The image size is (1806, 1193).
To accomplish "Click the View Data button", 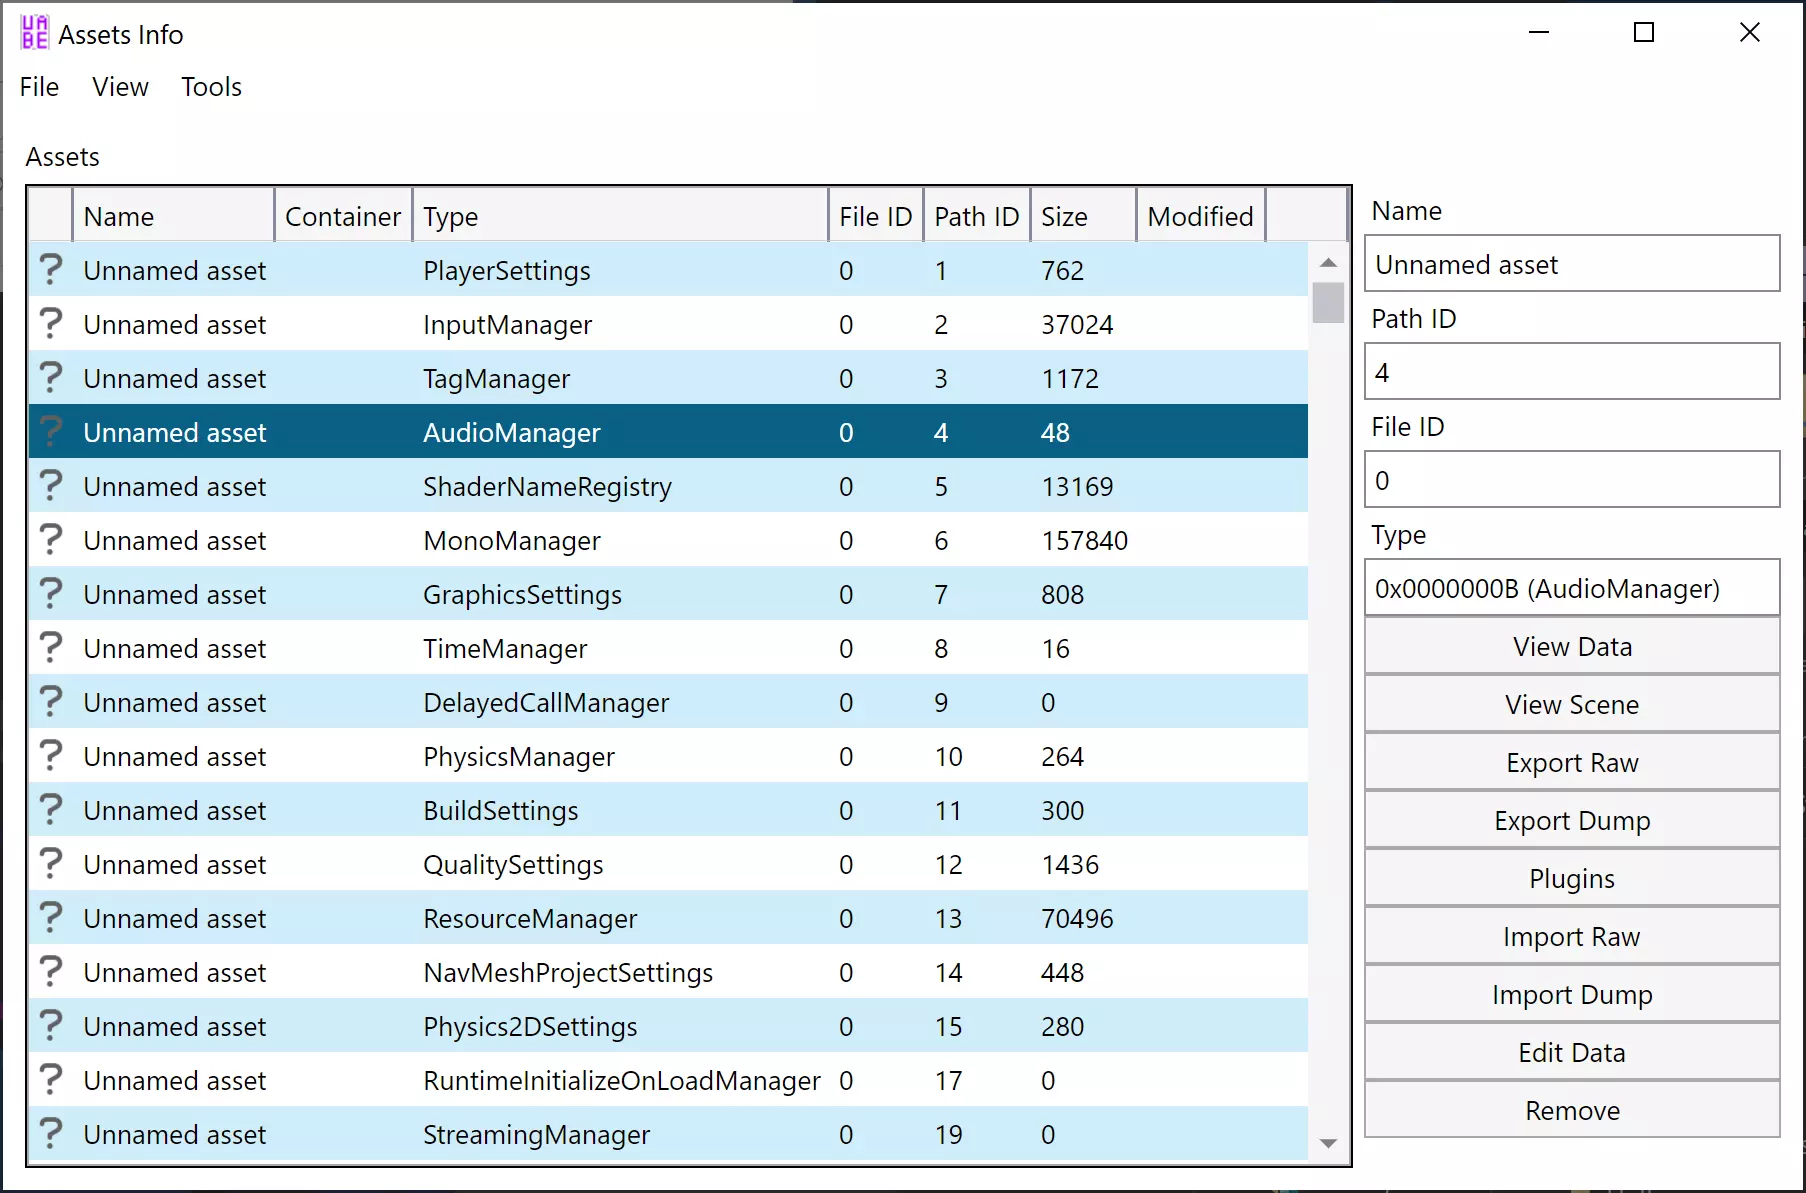I will [1572, 646].
